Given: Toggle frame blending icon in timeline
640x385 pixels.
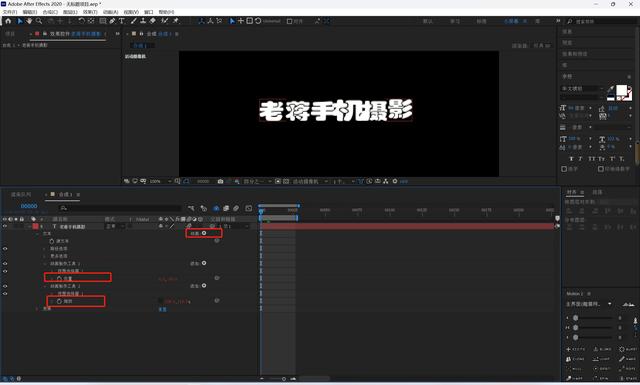Looking at the screenshot, I should click(x=226, y=208).
